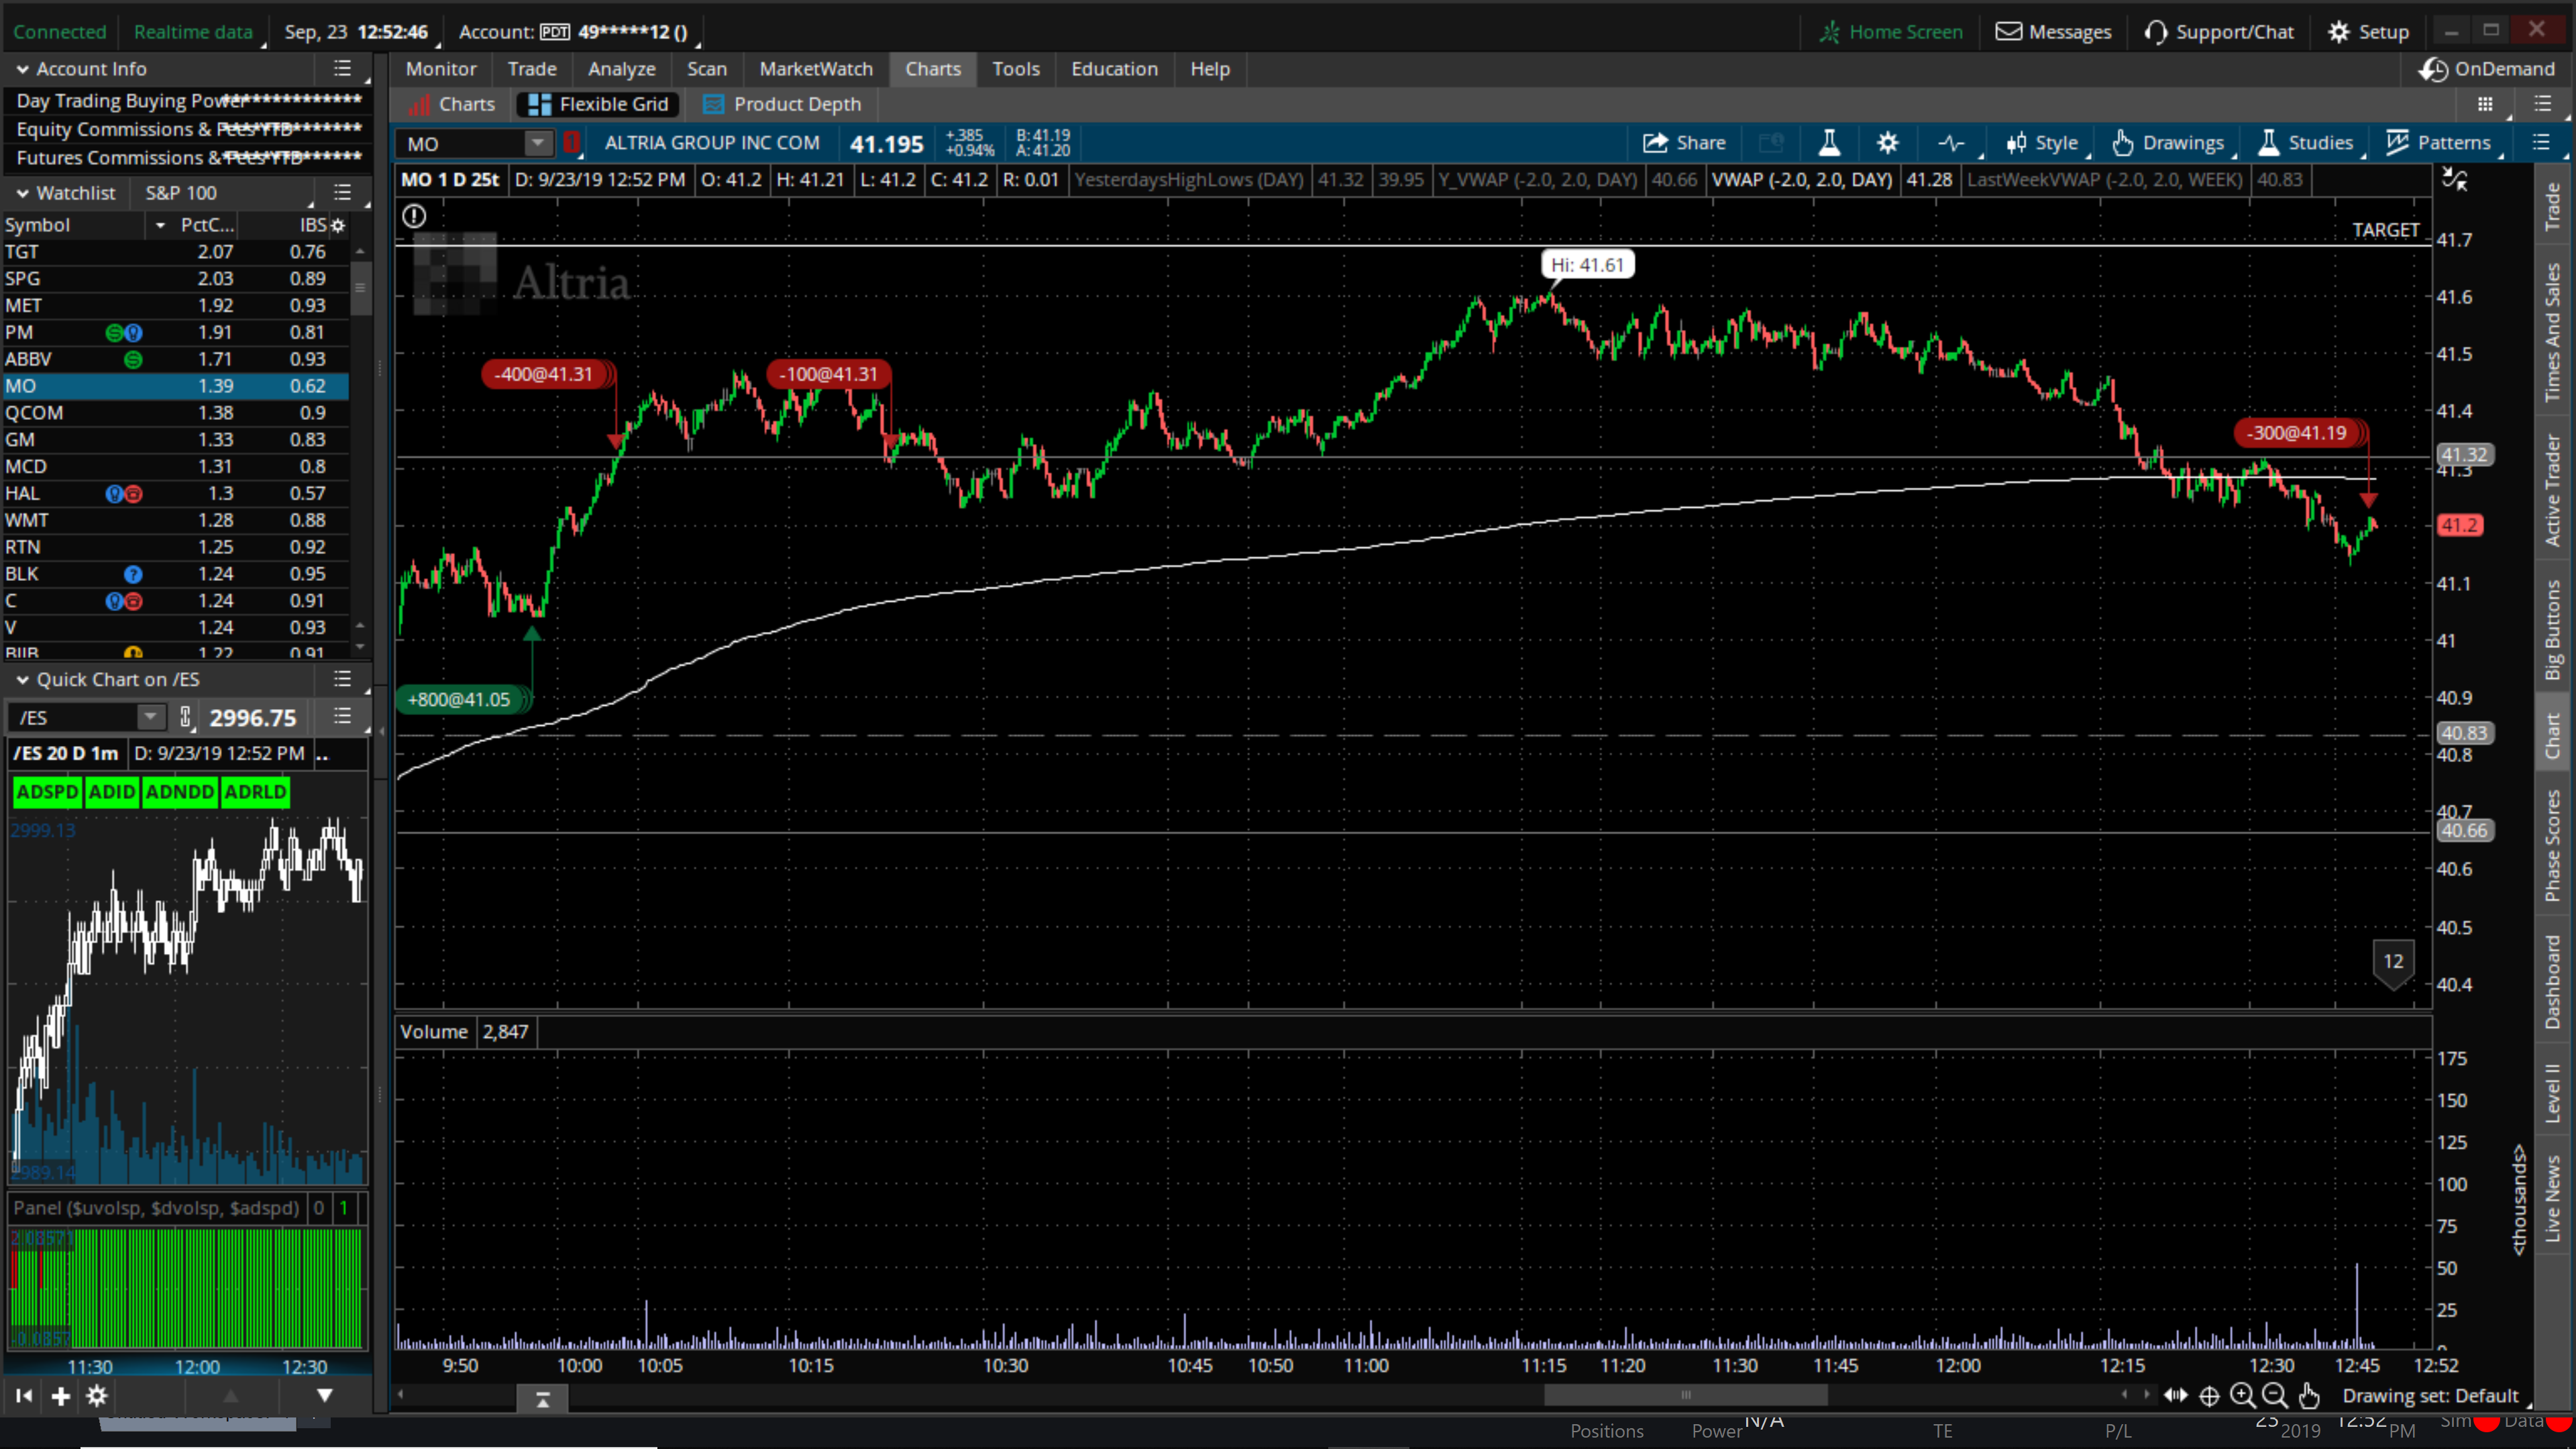Toggle the chart alert exclamation icon

pos(414,216)
